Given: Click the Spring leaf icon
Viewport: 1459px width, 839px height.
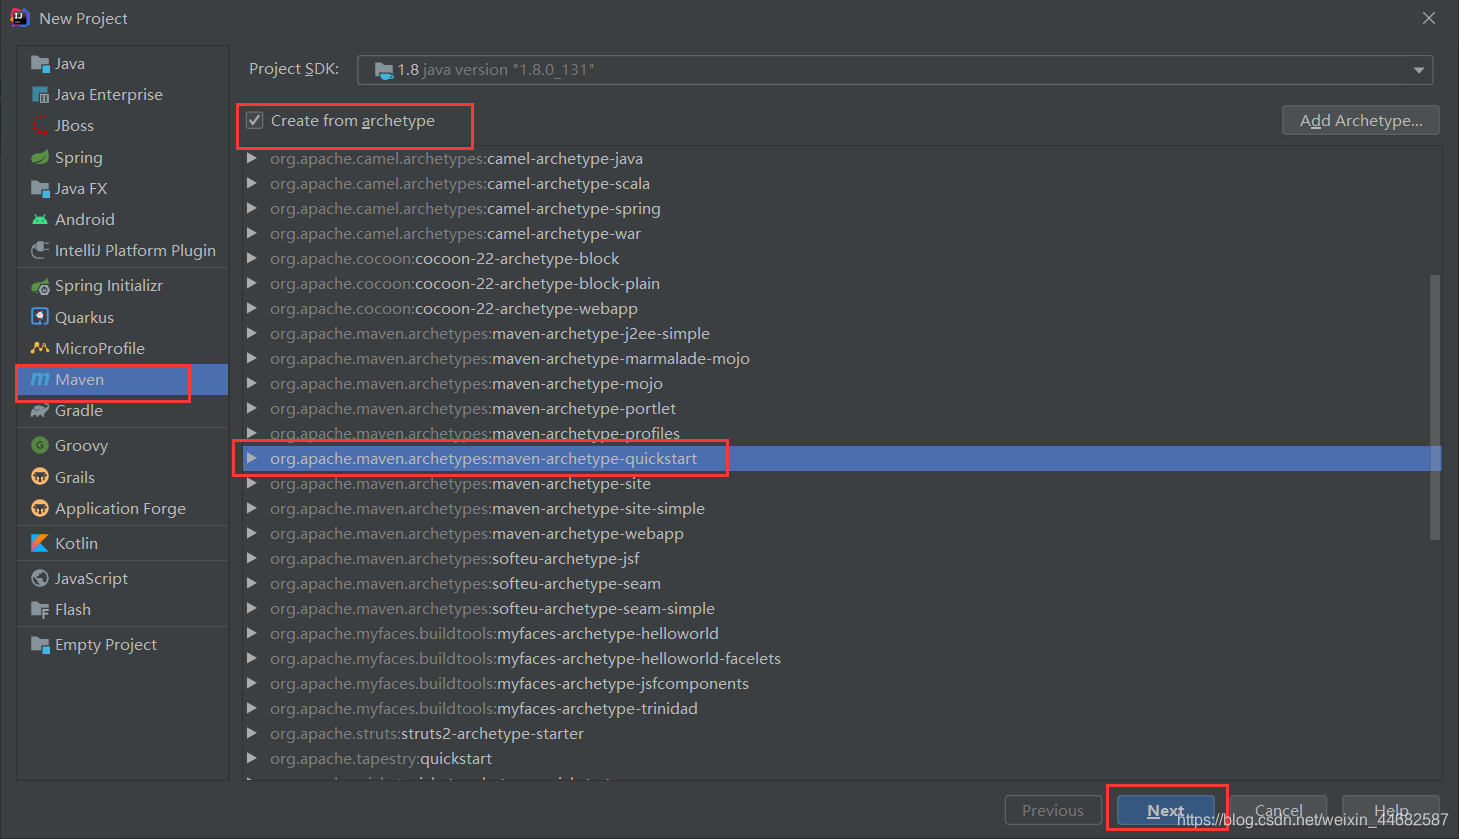Looking at the screenshot, I should click(x=40, y=157).
